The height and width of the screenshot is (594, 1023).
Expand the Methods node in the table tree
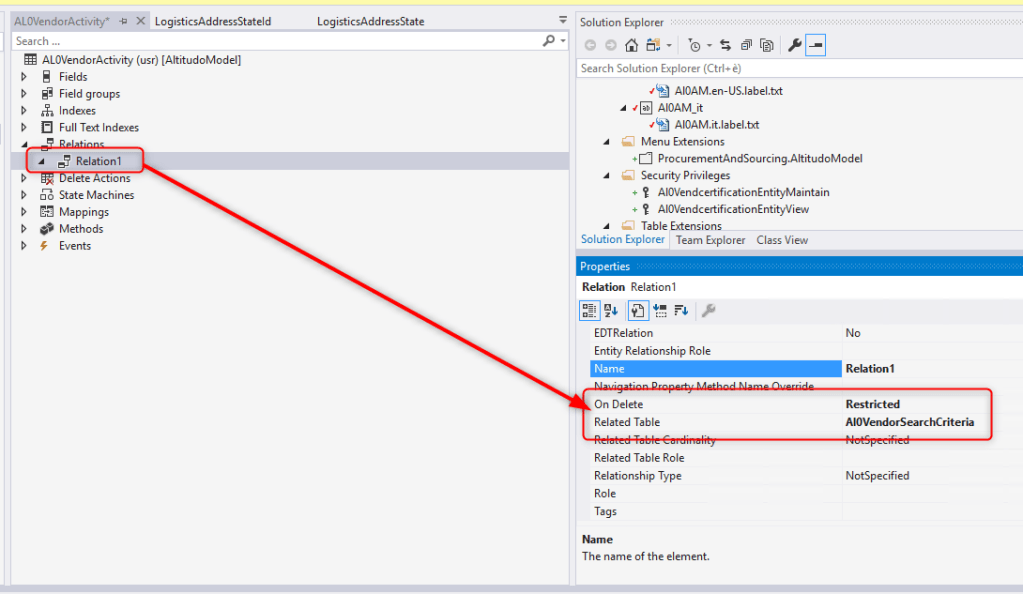tap(24, 229)
